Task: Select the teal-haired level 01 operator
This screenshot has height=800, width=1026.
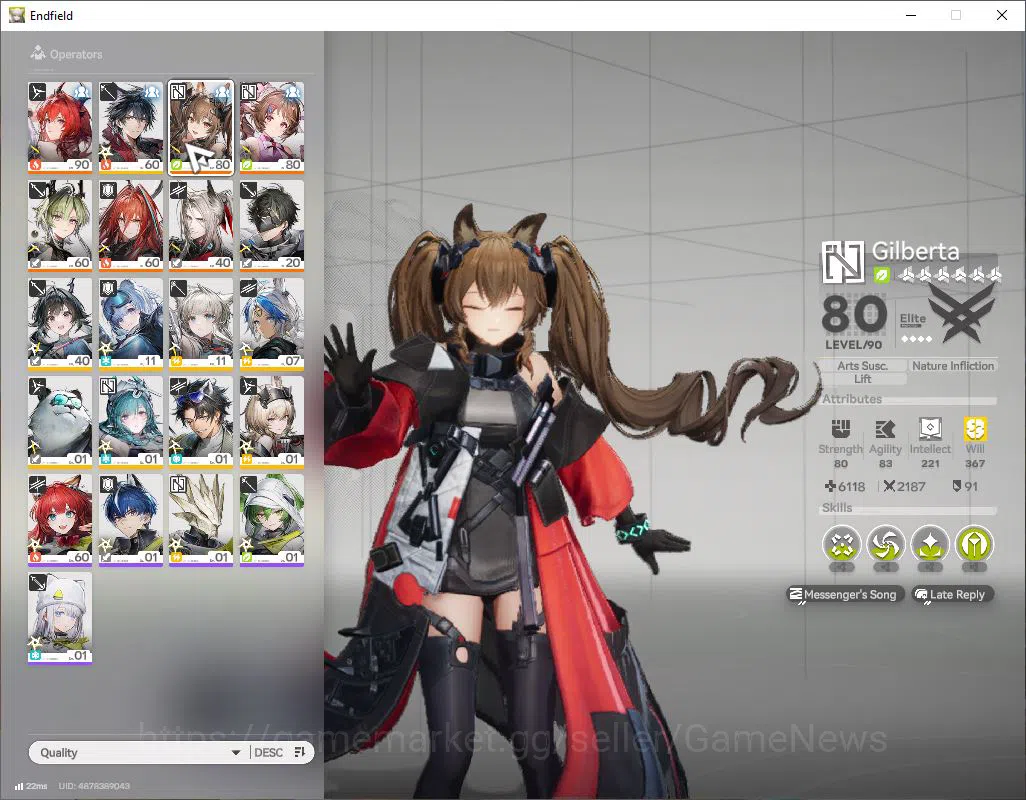Action: click(130, 421)
